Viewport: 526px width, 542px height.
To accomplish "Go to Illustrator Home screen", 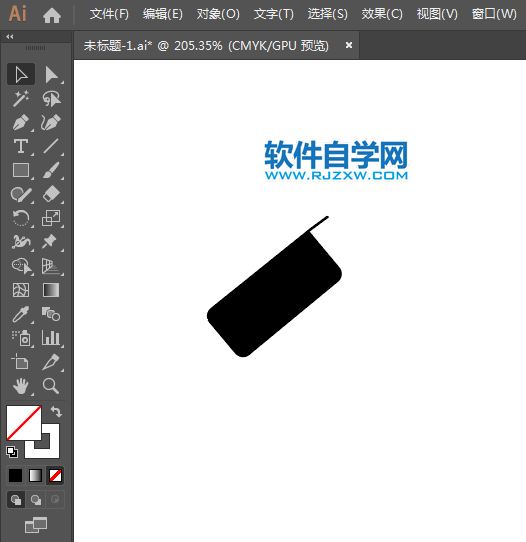I will (x=52, y=15).
